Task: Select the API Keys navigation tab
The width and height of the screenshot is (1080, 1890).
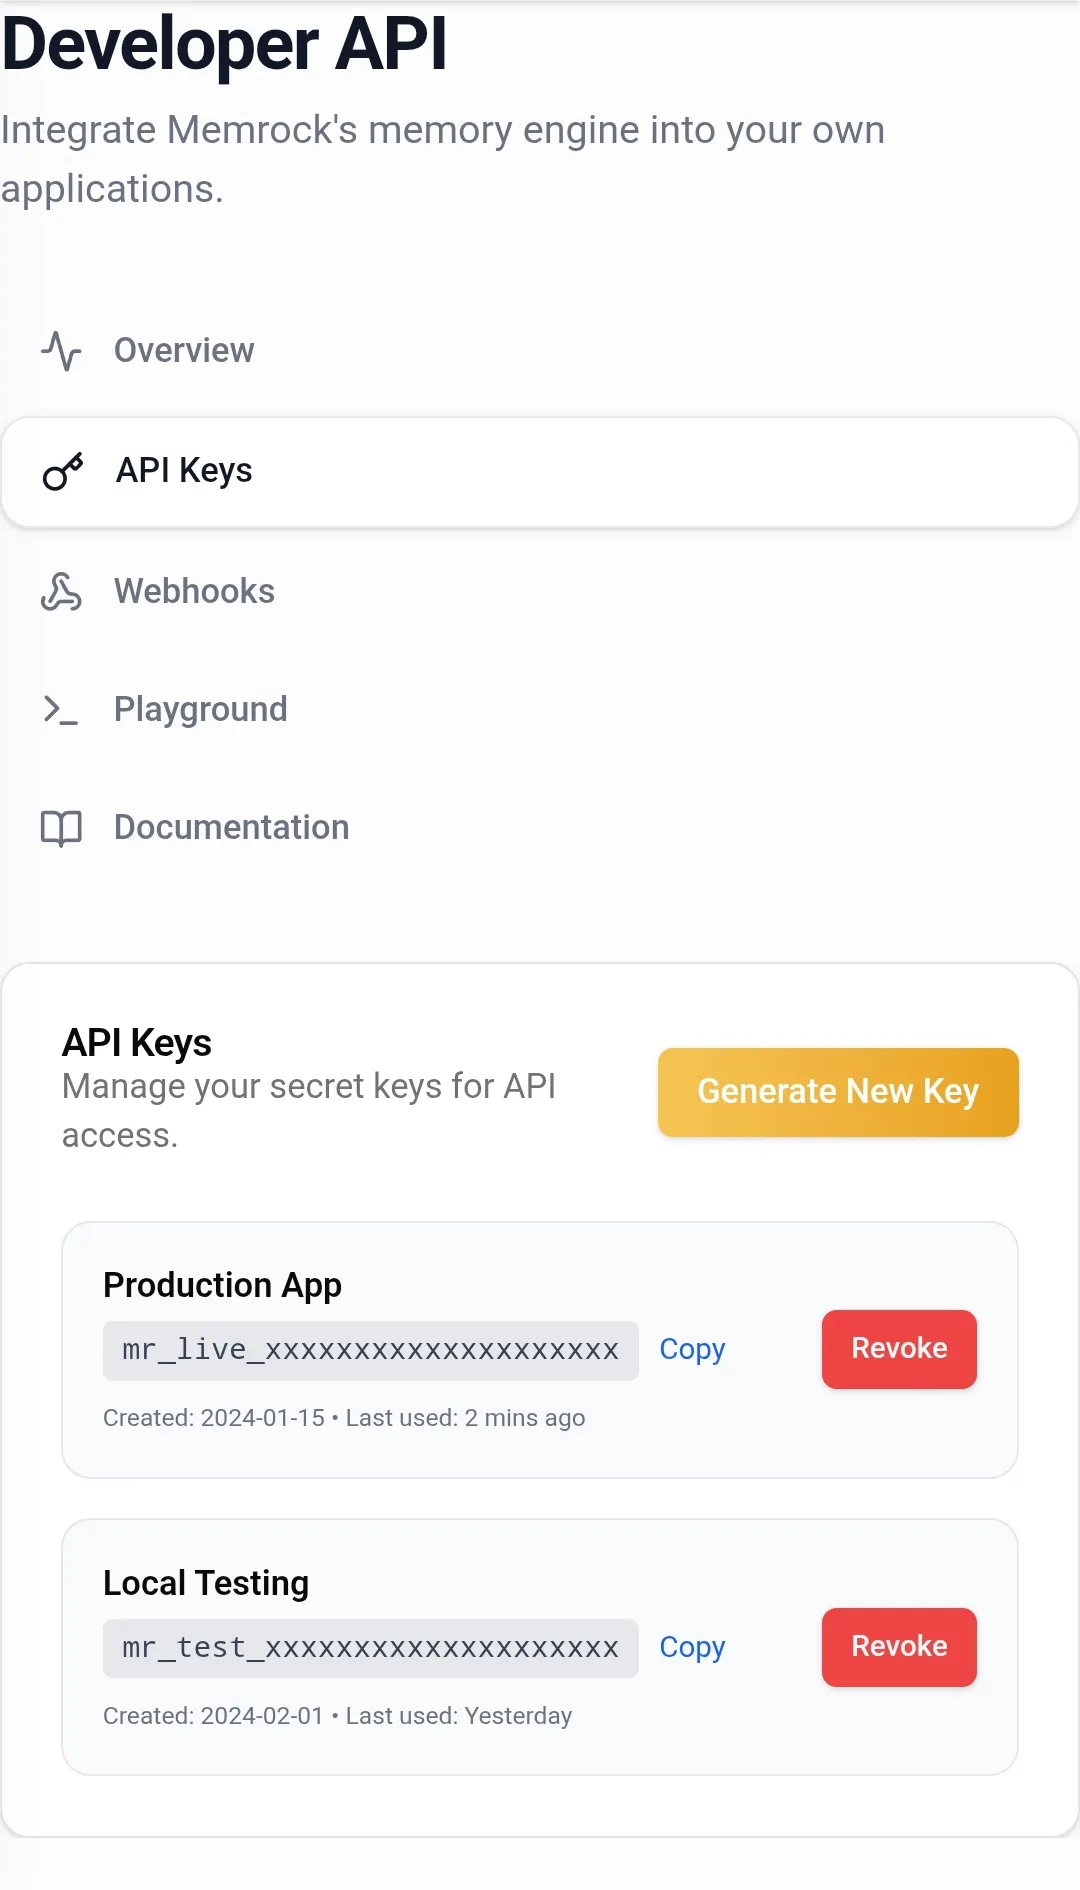Action: pyautogui.click(x=540, y=471)
